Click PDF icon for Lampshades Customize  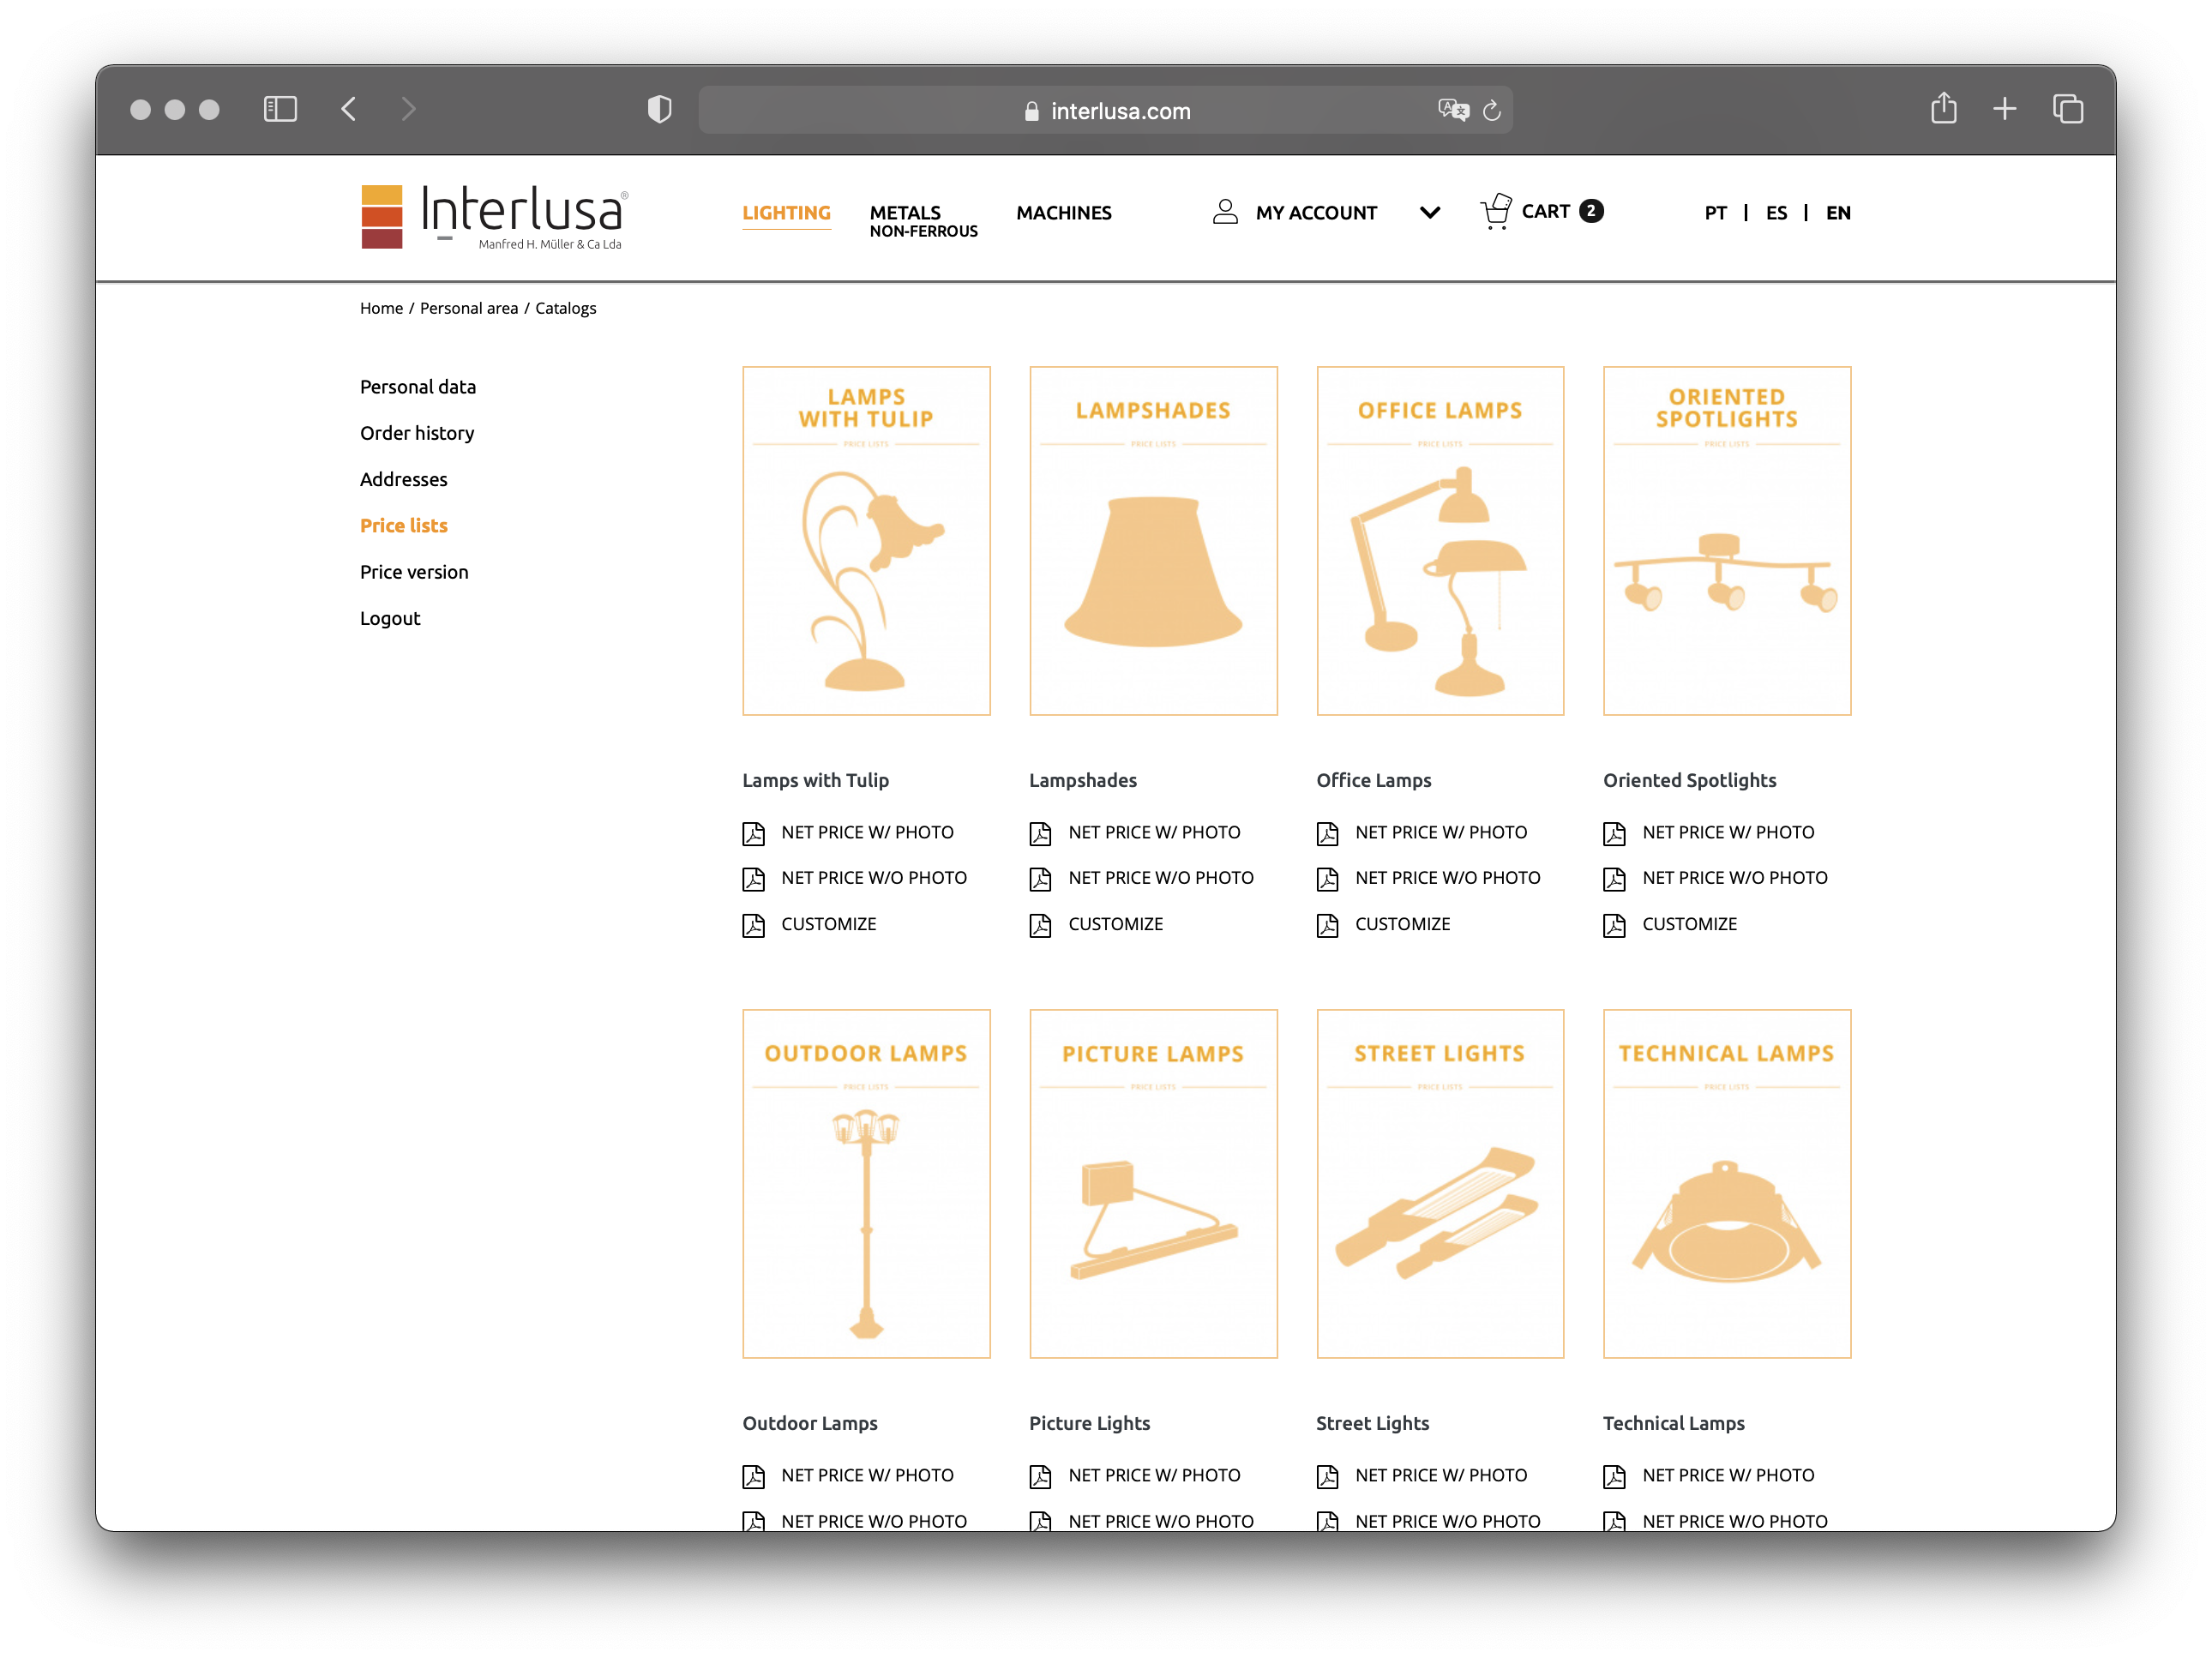click(x=1040, y=925)
